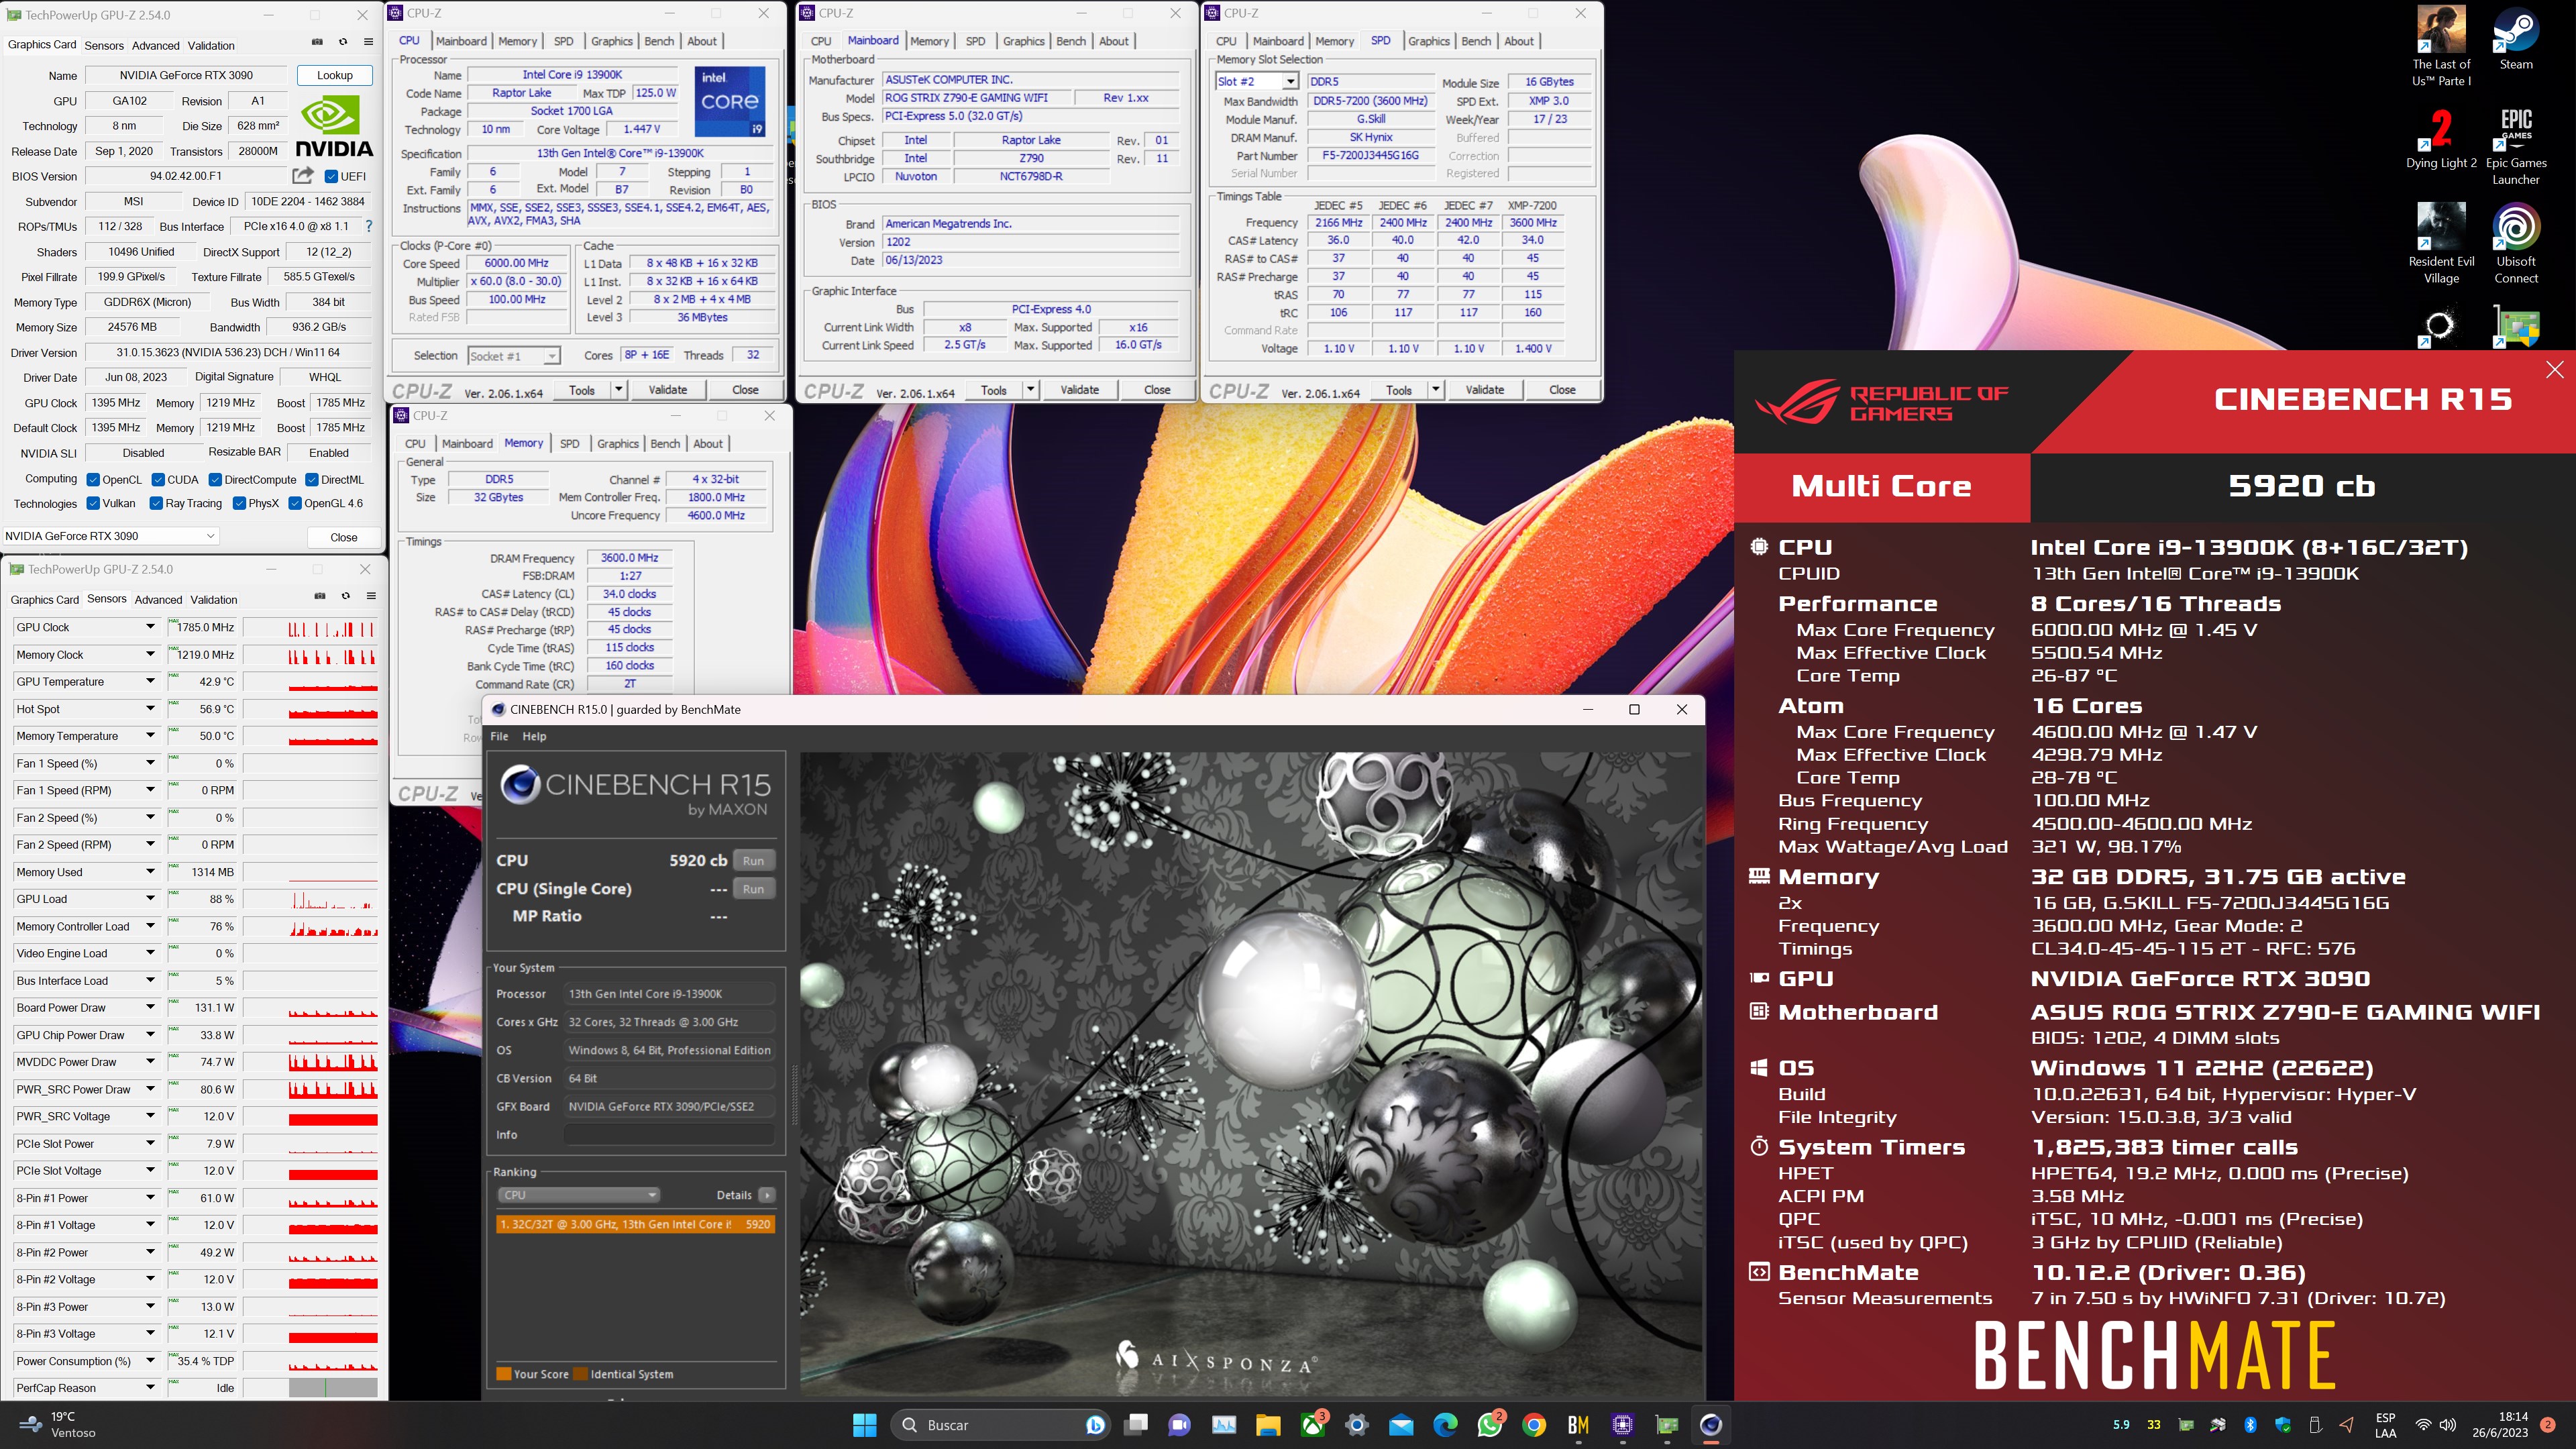This screenshot has width=2576, height=1449.
Task: Click the Run button for CPU Single Core
Action: click(754, 889)
